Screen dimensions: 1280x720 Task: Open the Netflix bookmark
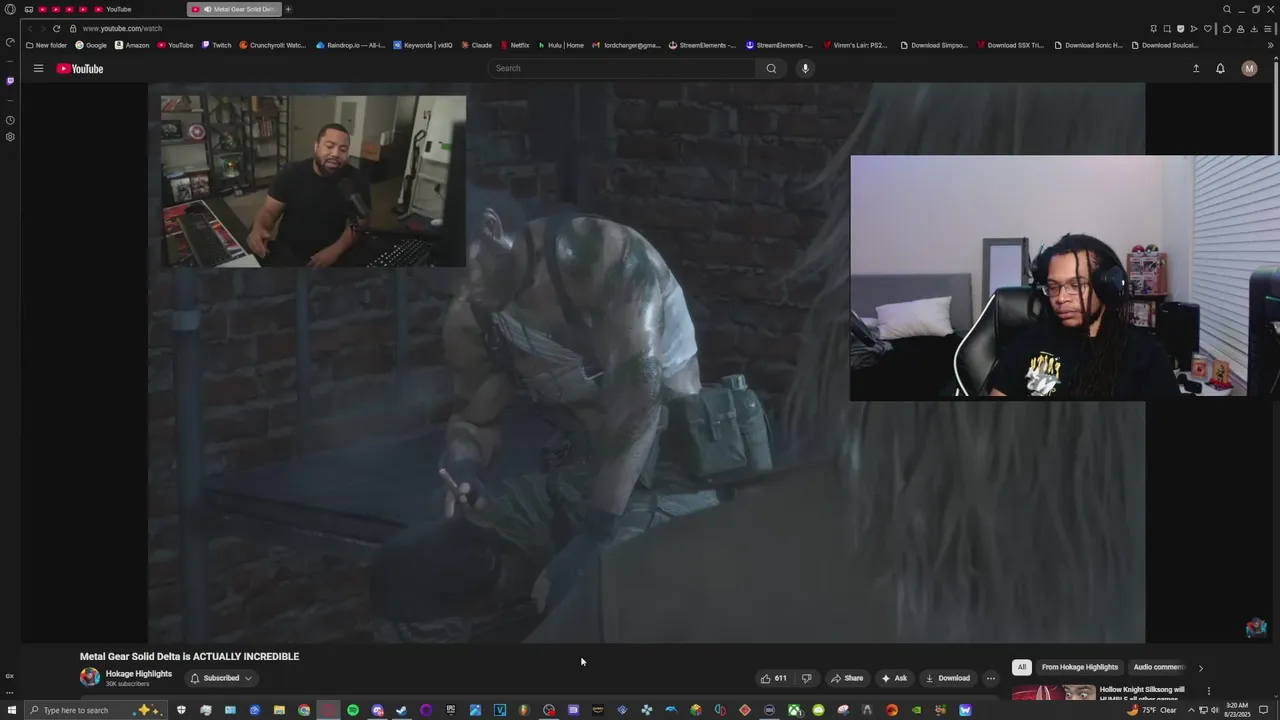point(514,45)
